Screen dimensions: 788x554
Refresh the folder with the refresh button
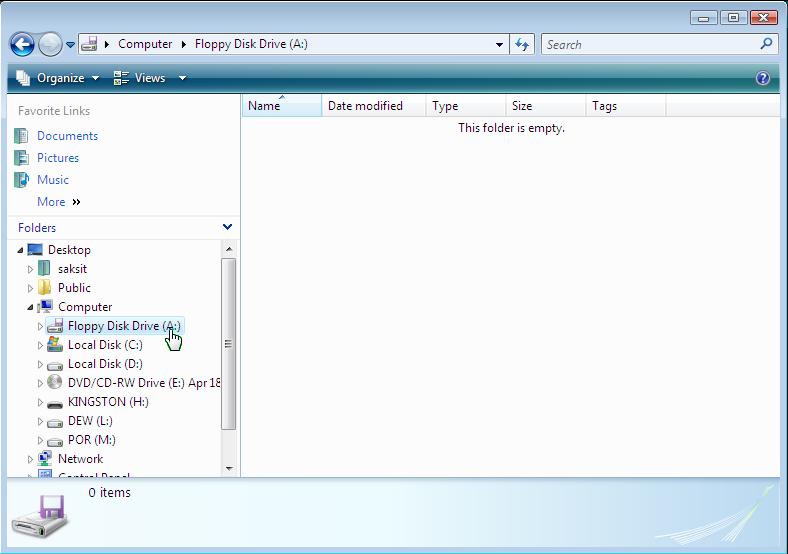[522, 45]
